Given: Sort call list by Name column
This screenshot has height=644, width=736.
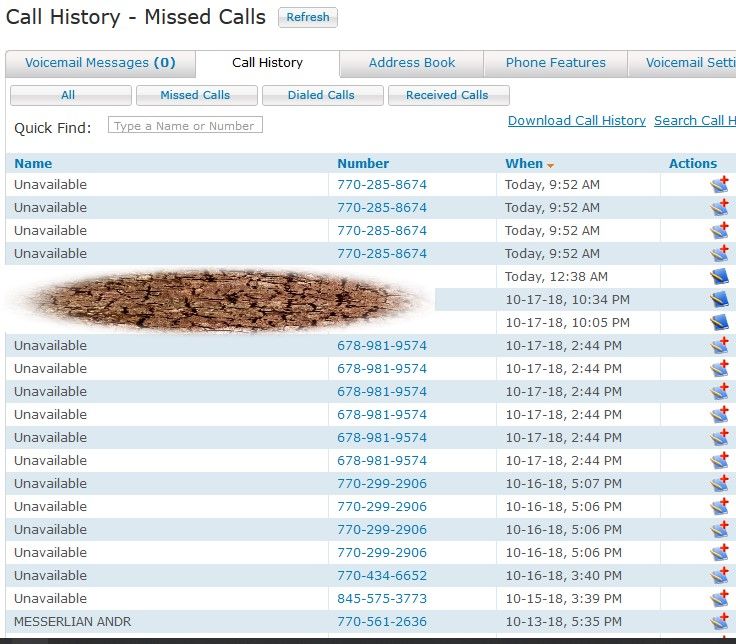Looking at the screenshot, I should pyautogui.click(x=33, y=164).
